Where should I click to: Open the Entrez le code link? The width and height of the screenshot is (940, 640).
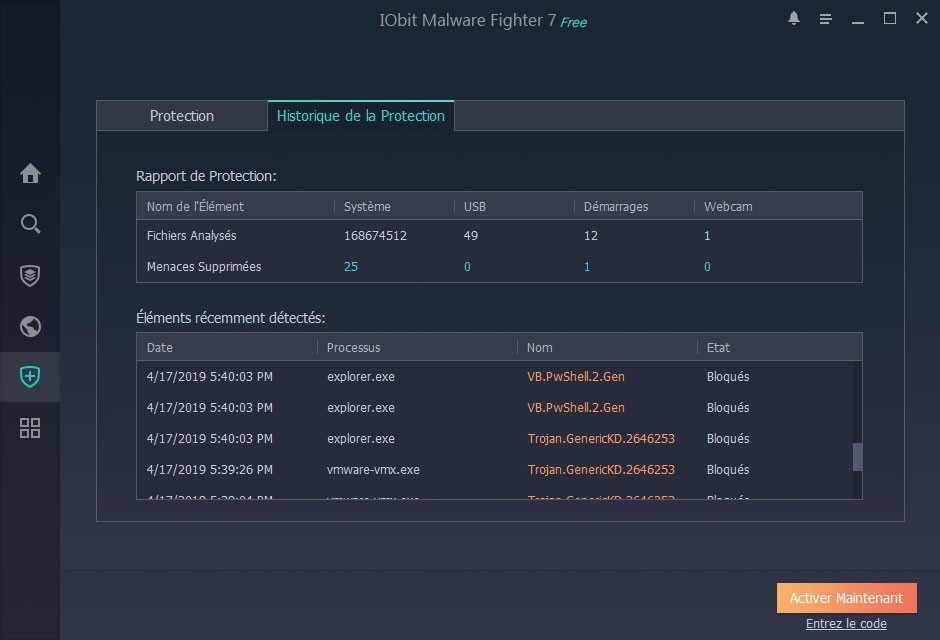[x=846, y=624]
